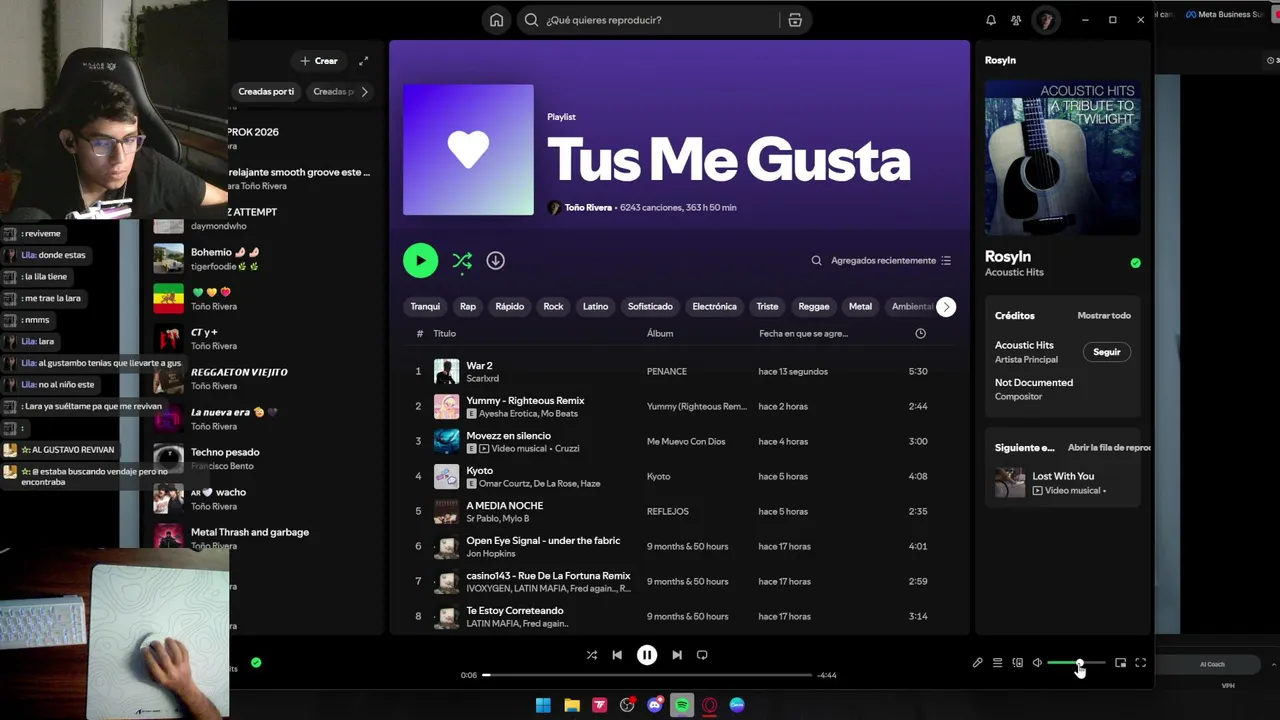Viewport: 1280px width, 720px height.
Task: Open the Crear menu
Action: [x=319, y=61]
